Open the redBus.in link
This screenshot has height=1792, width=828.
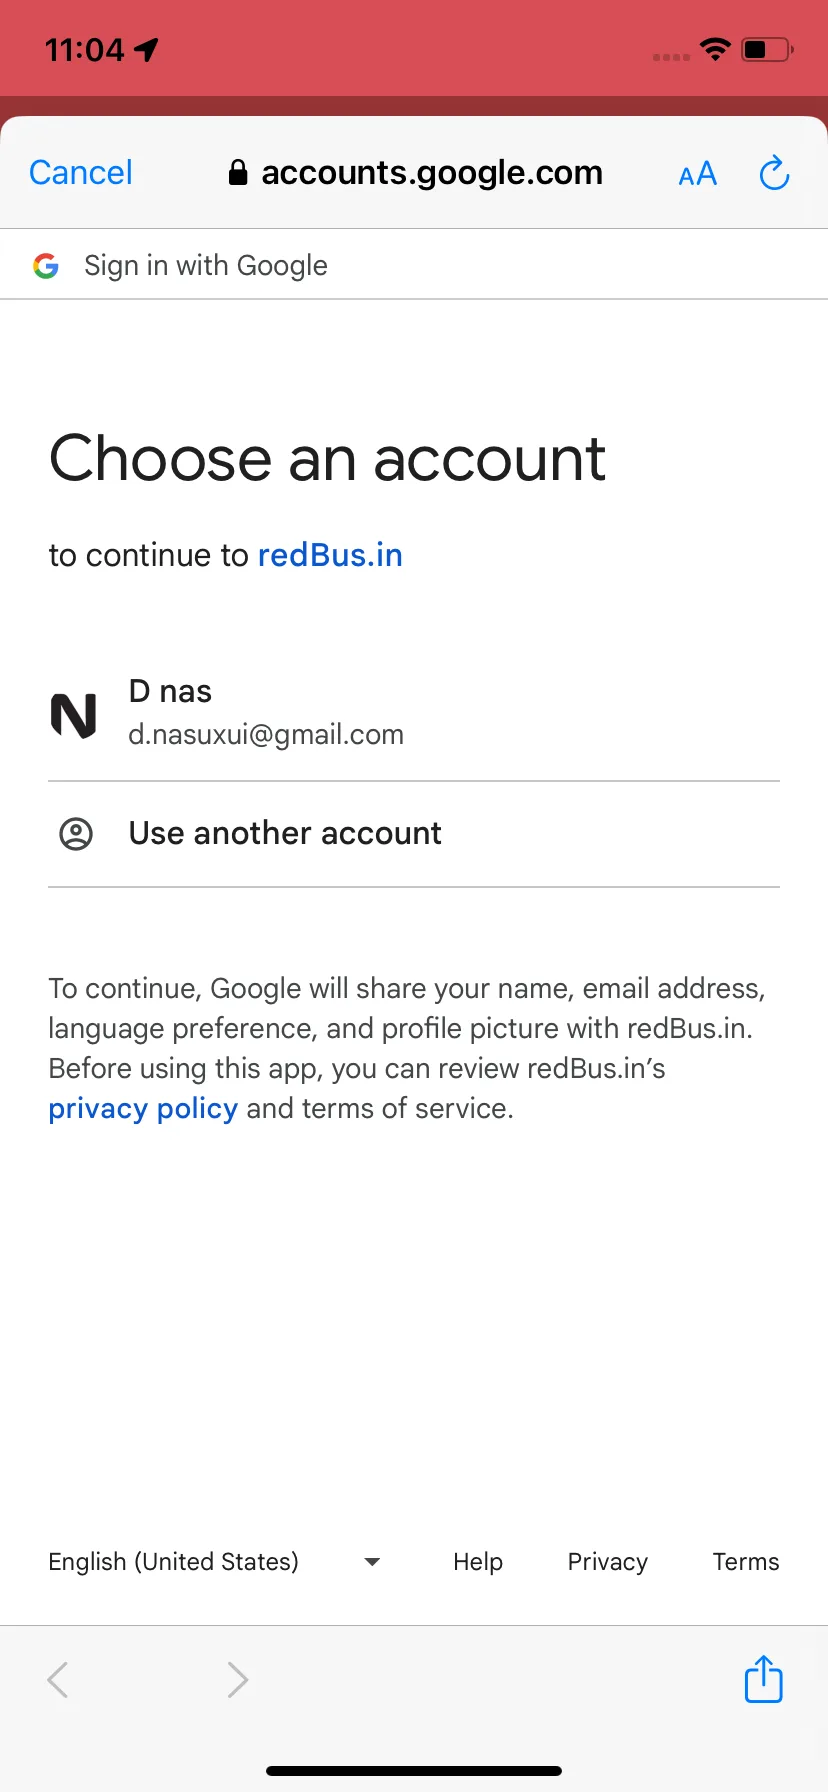(x=330, y=555)
